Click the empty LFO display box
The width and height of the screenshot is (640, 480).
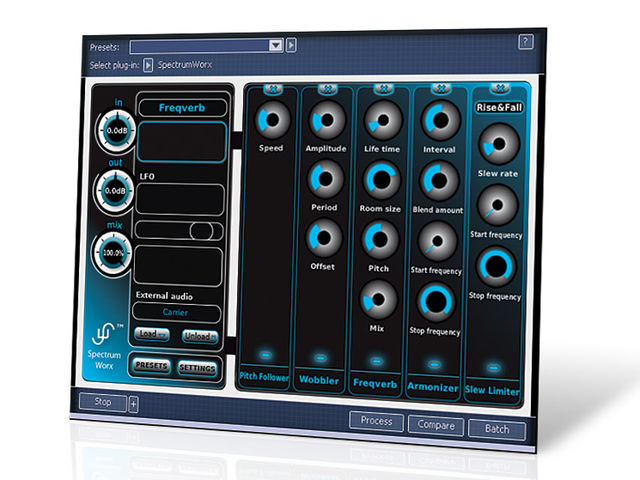[180, 199]
